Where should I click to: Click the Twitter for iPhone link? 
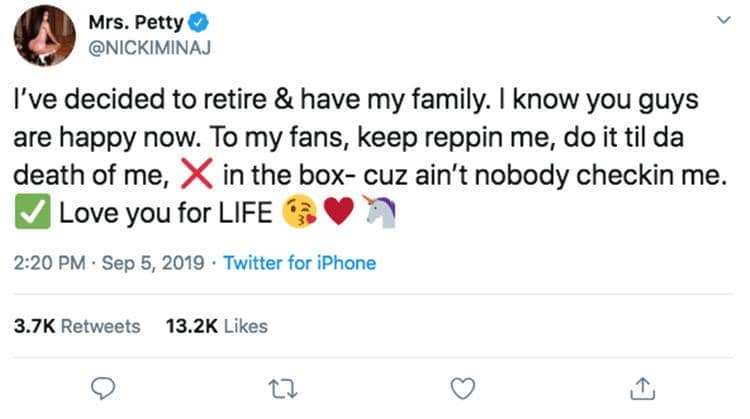coord(299,264)
